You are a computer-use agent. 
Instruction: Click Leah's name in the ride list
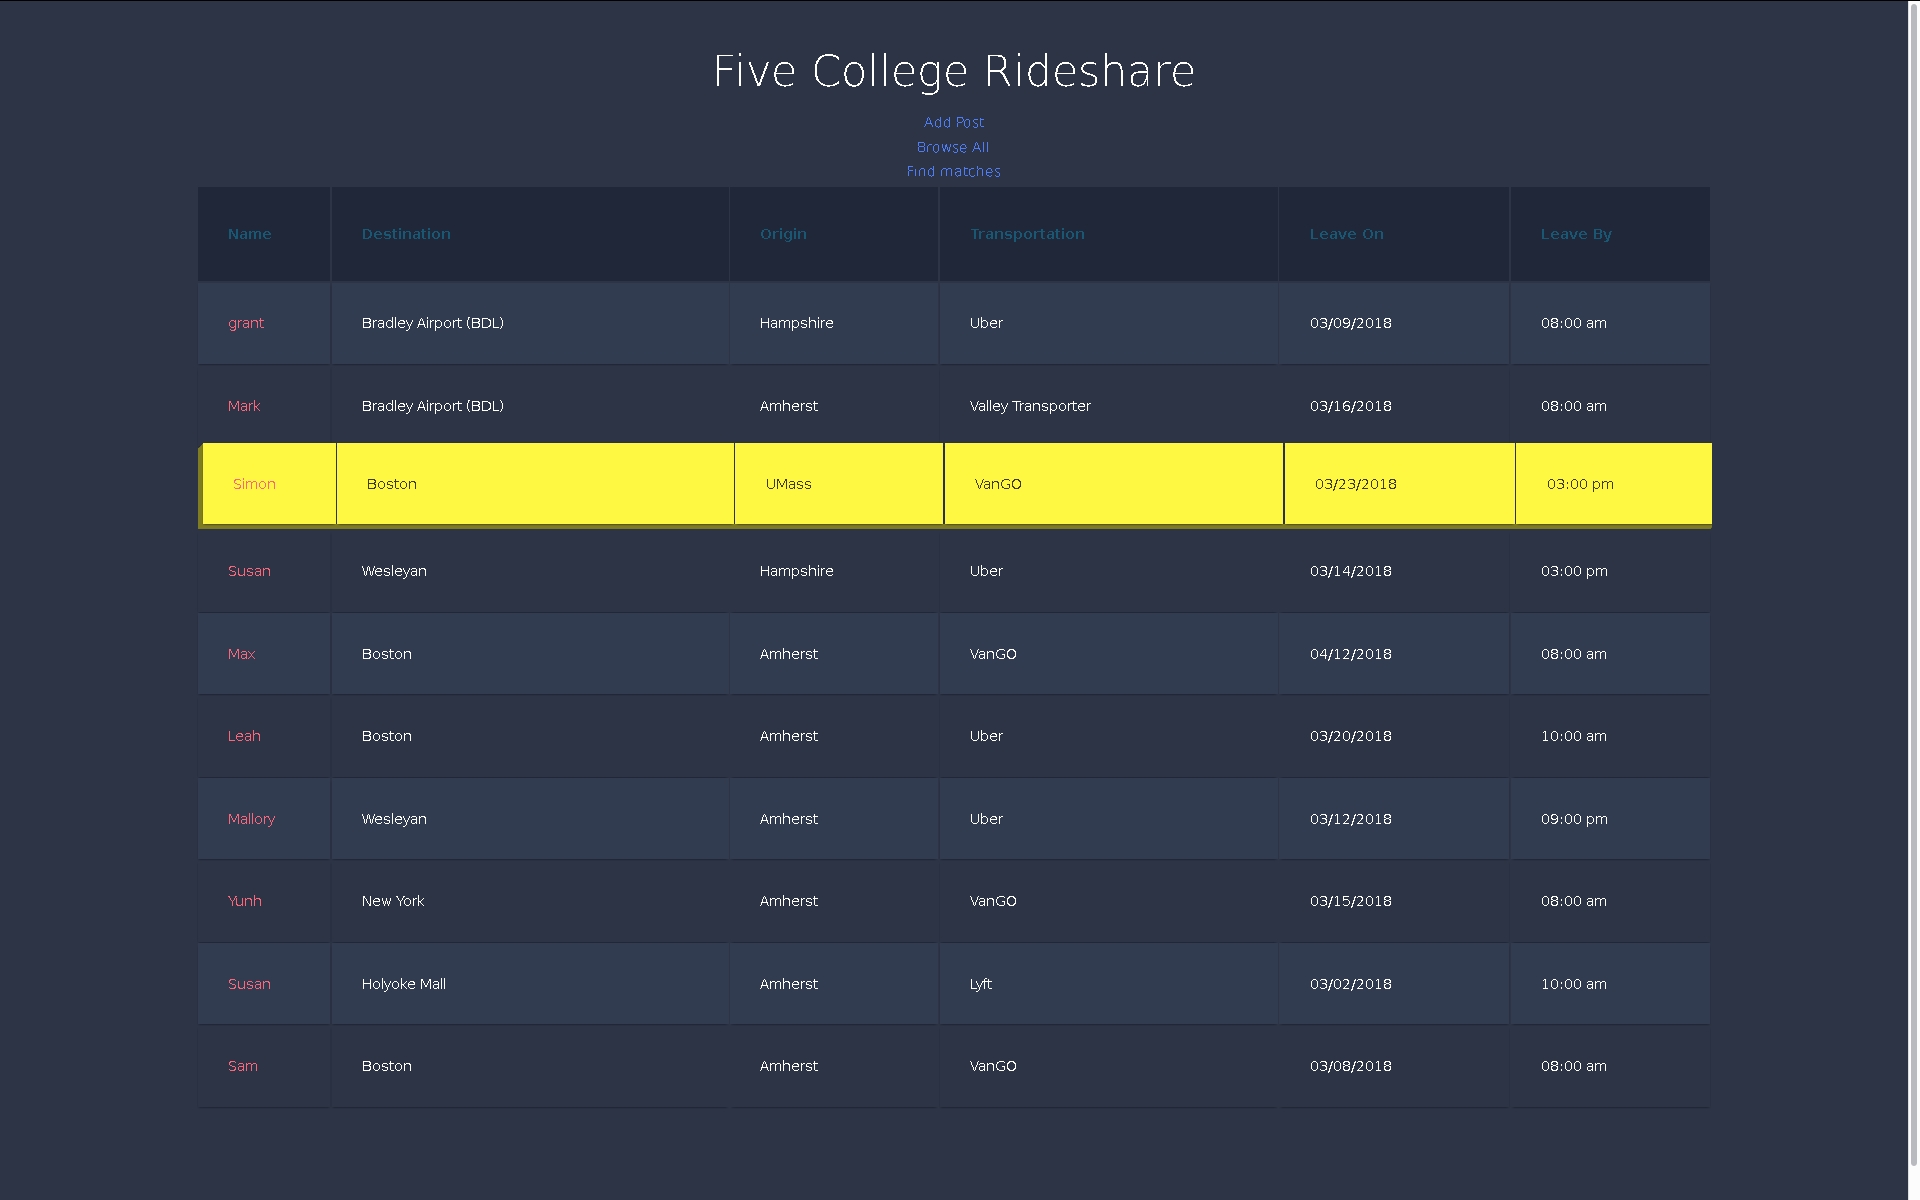[x=244, y=736]
